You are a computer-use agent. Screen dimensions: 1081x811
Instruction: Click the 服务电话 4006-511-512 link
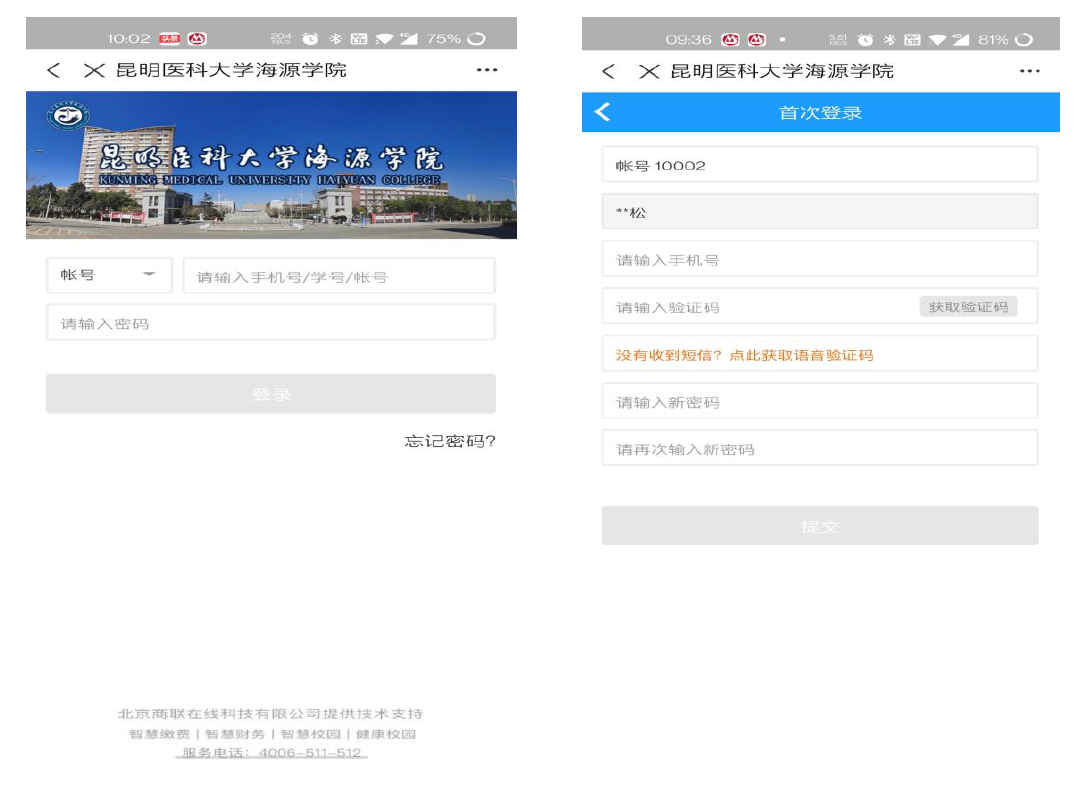pos(271,753)
